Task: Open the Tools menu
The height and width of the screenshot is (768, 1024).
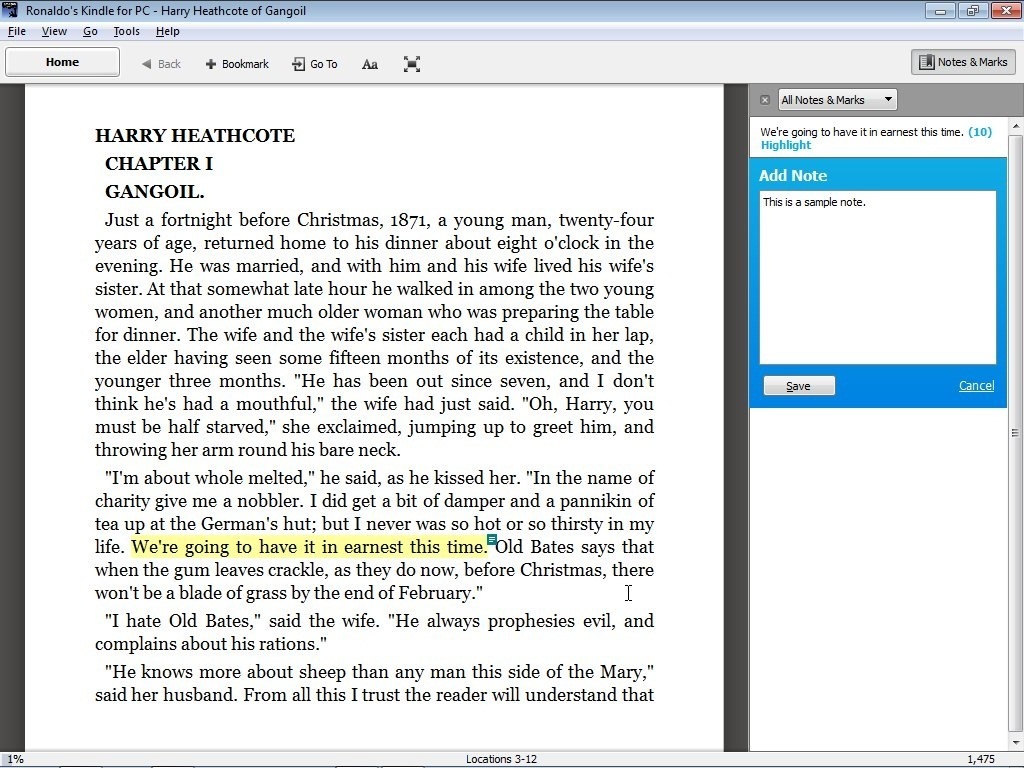Action: [126, 31]
